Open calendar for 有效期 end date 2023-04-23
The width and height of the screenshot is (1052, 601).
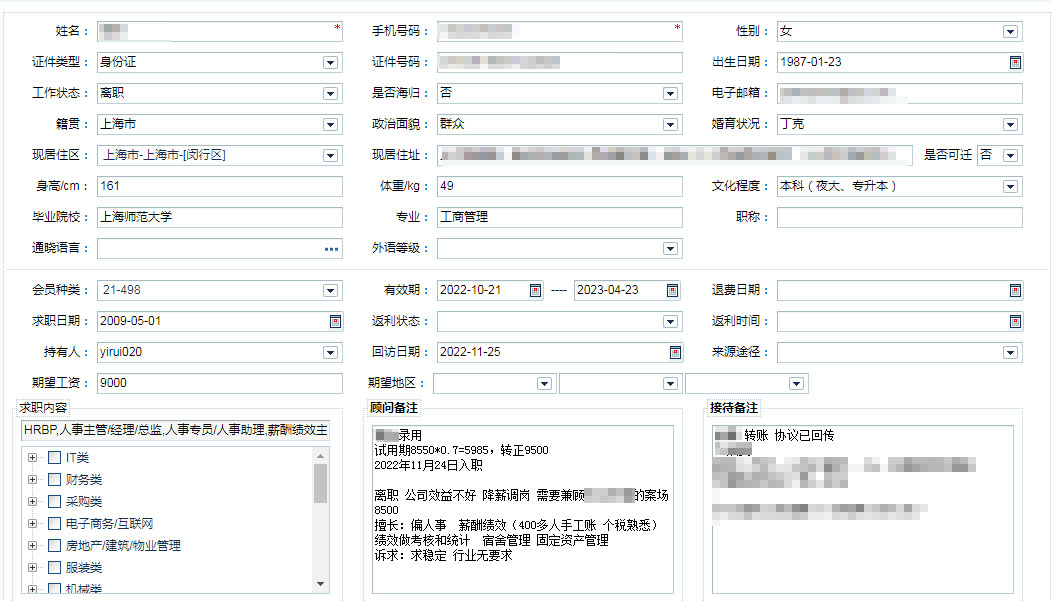coord(672,290)
